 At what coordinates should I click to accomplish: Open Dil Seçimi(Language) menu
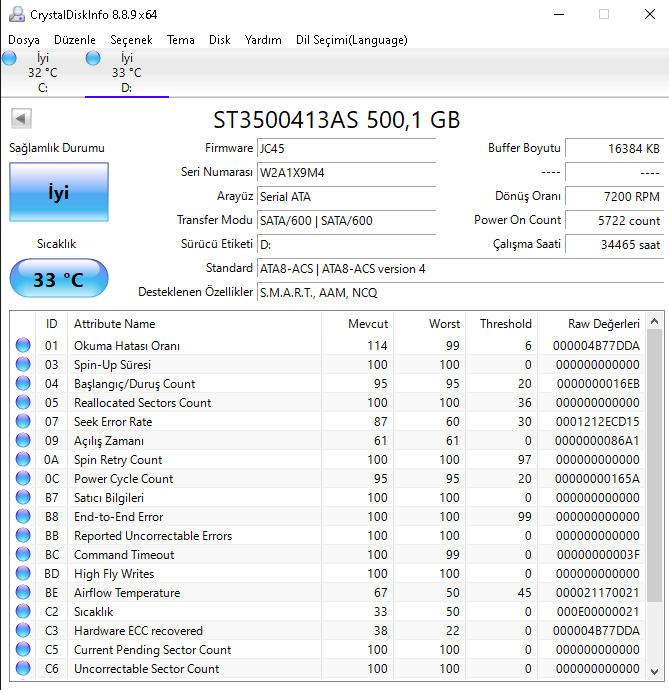[x=351, y=40]
